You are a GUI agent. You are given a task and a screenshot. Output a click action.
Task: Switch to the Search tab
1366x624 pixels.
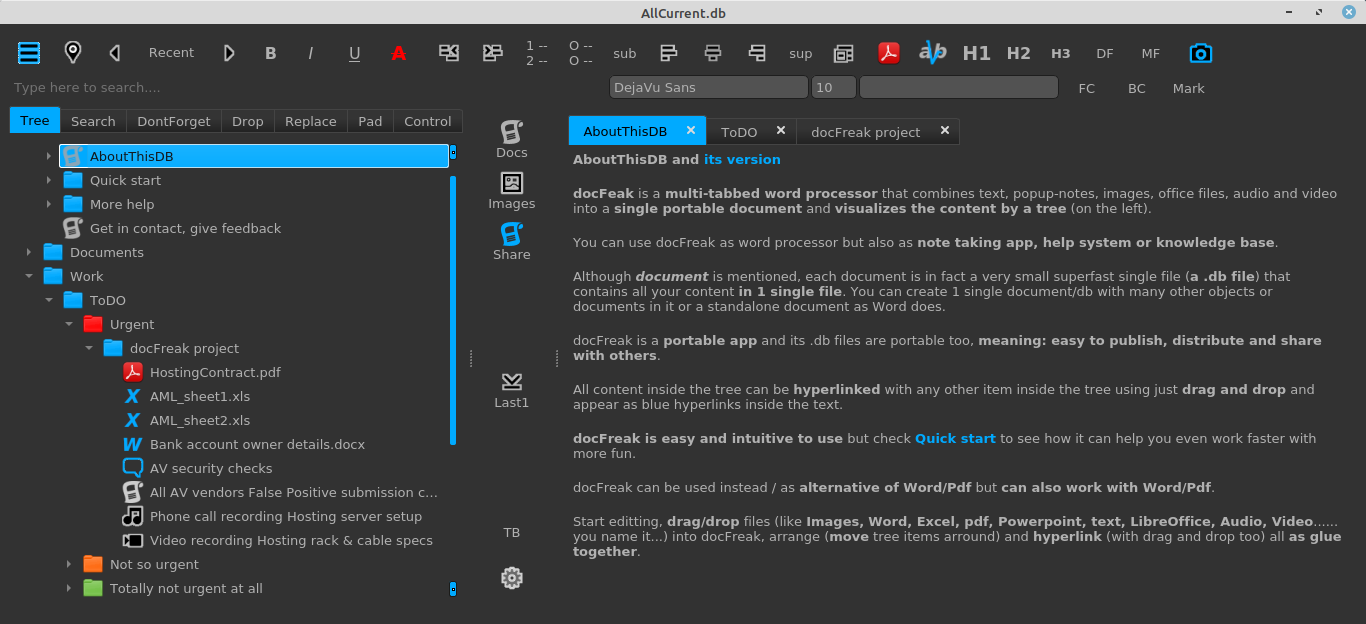pyautogui.click(x=93, y=121)
